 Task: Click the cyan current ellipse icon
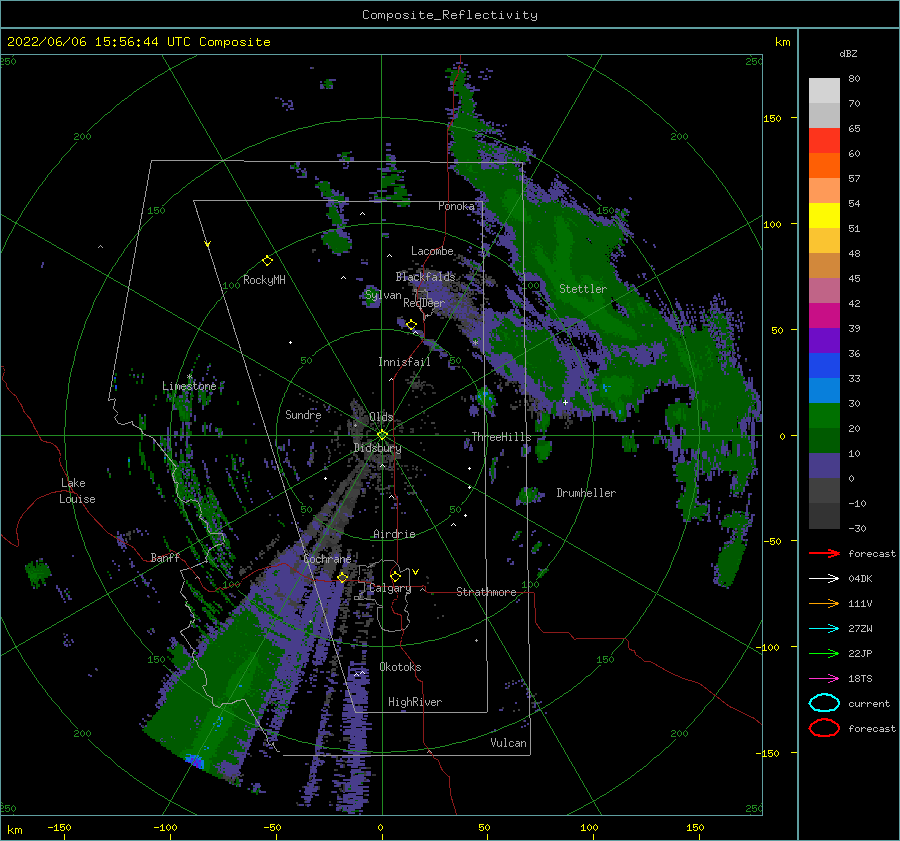tap(824, 703)
